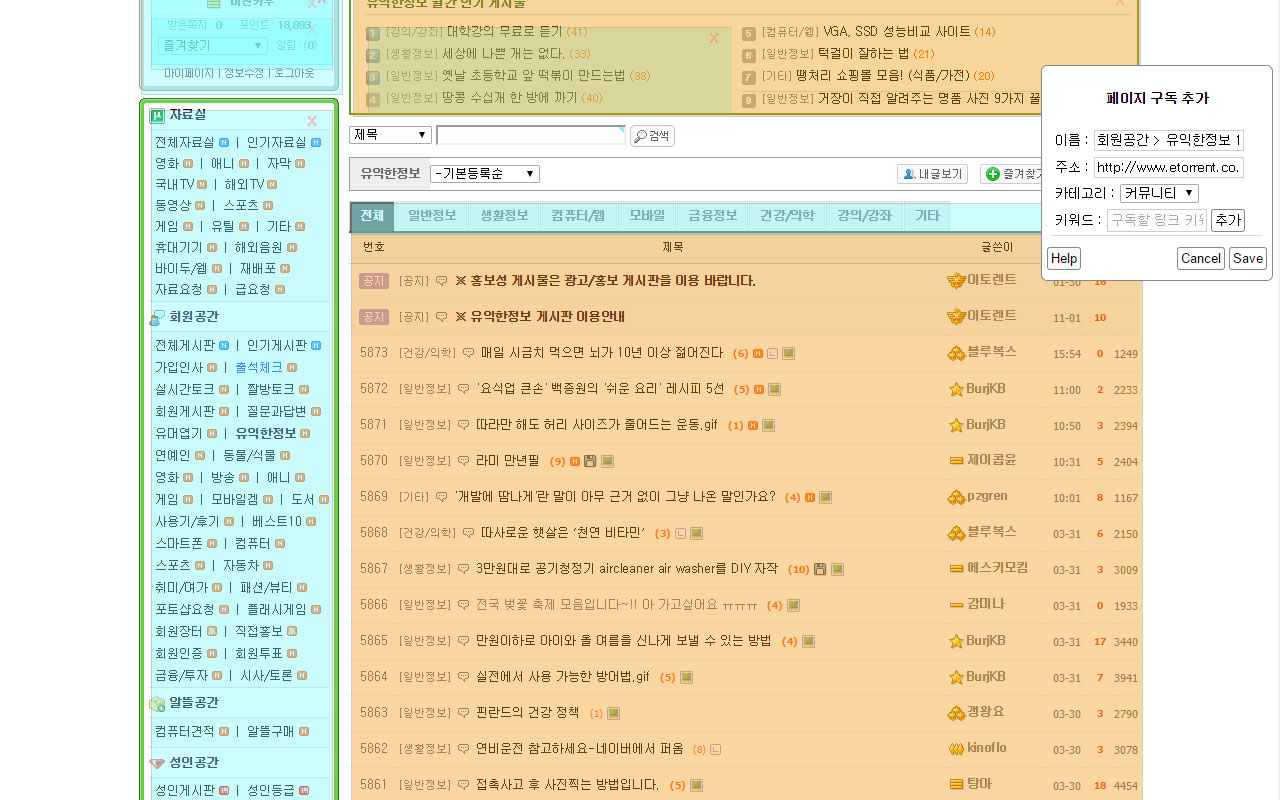Click Save in the subscription popup
1280x800 pixels.
[1247, 259]
